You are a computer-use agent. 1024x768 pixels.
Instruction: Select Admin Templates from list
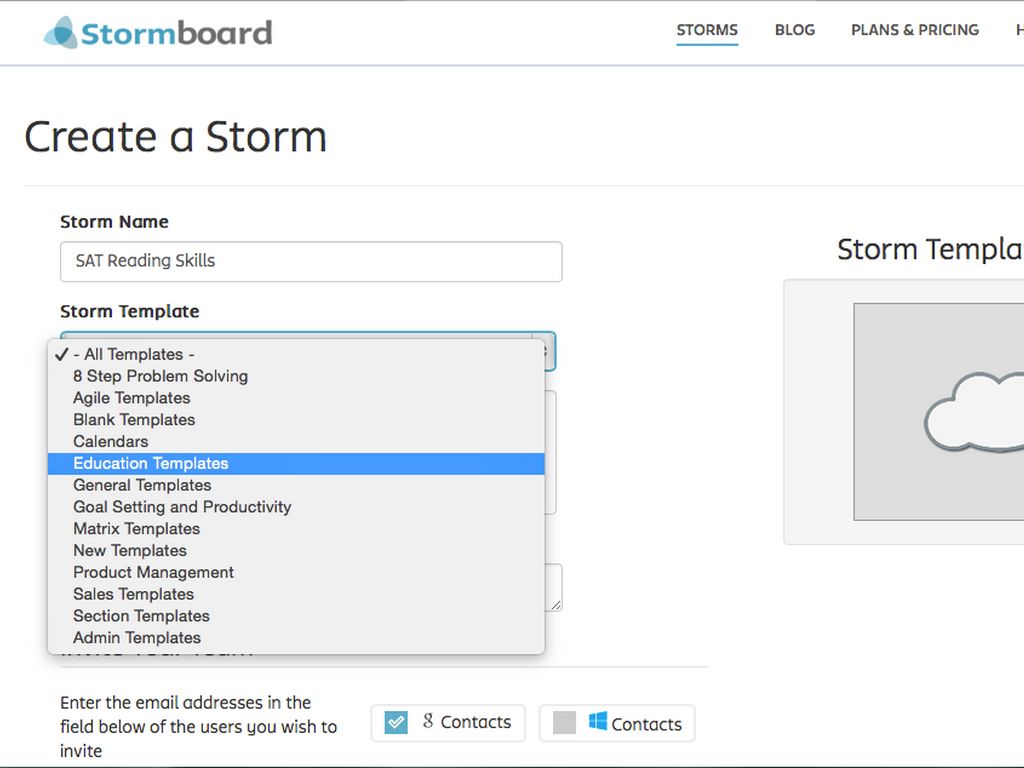137,638
